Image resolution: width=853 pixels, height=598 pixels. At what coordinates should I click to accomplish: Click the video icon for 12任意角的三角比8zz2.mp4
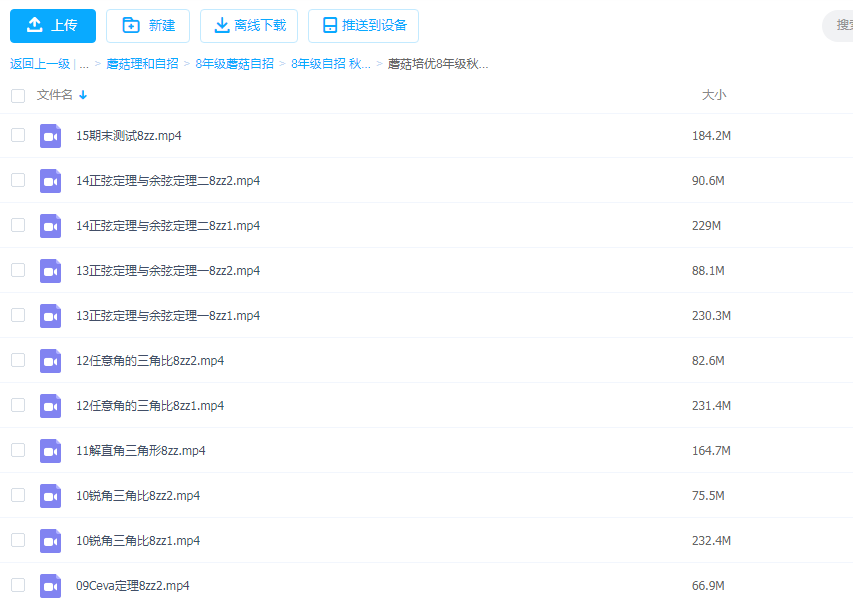click(x=50, y=360)
